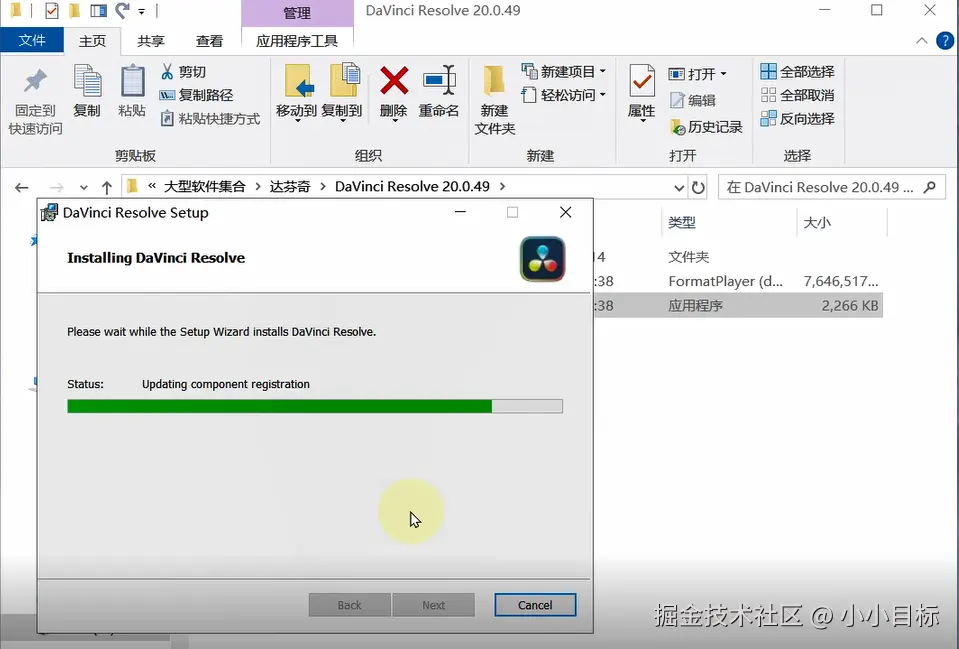Select the 应用程序 row sized 2,266 KB
The width and height of the screenshot is (959, 649).
pos(738,305)
